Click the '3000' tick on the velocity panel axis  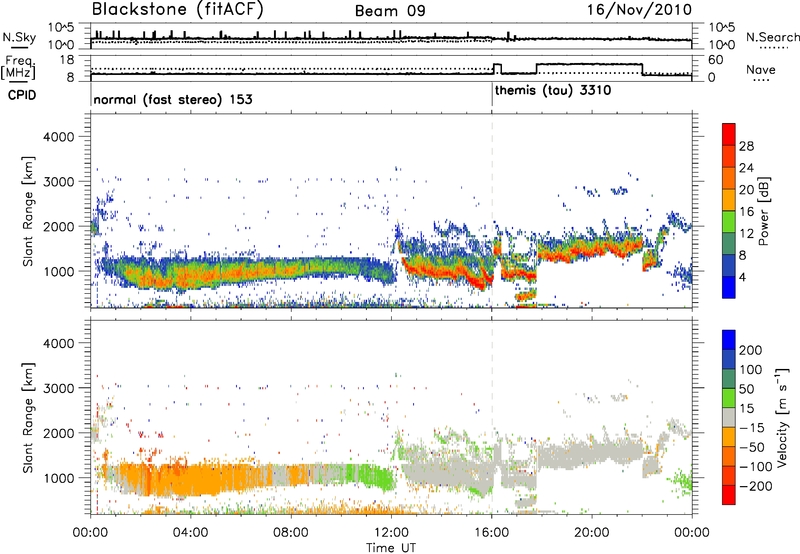pyautogui.click(x=58, y=388)
